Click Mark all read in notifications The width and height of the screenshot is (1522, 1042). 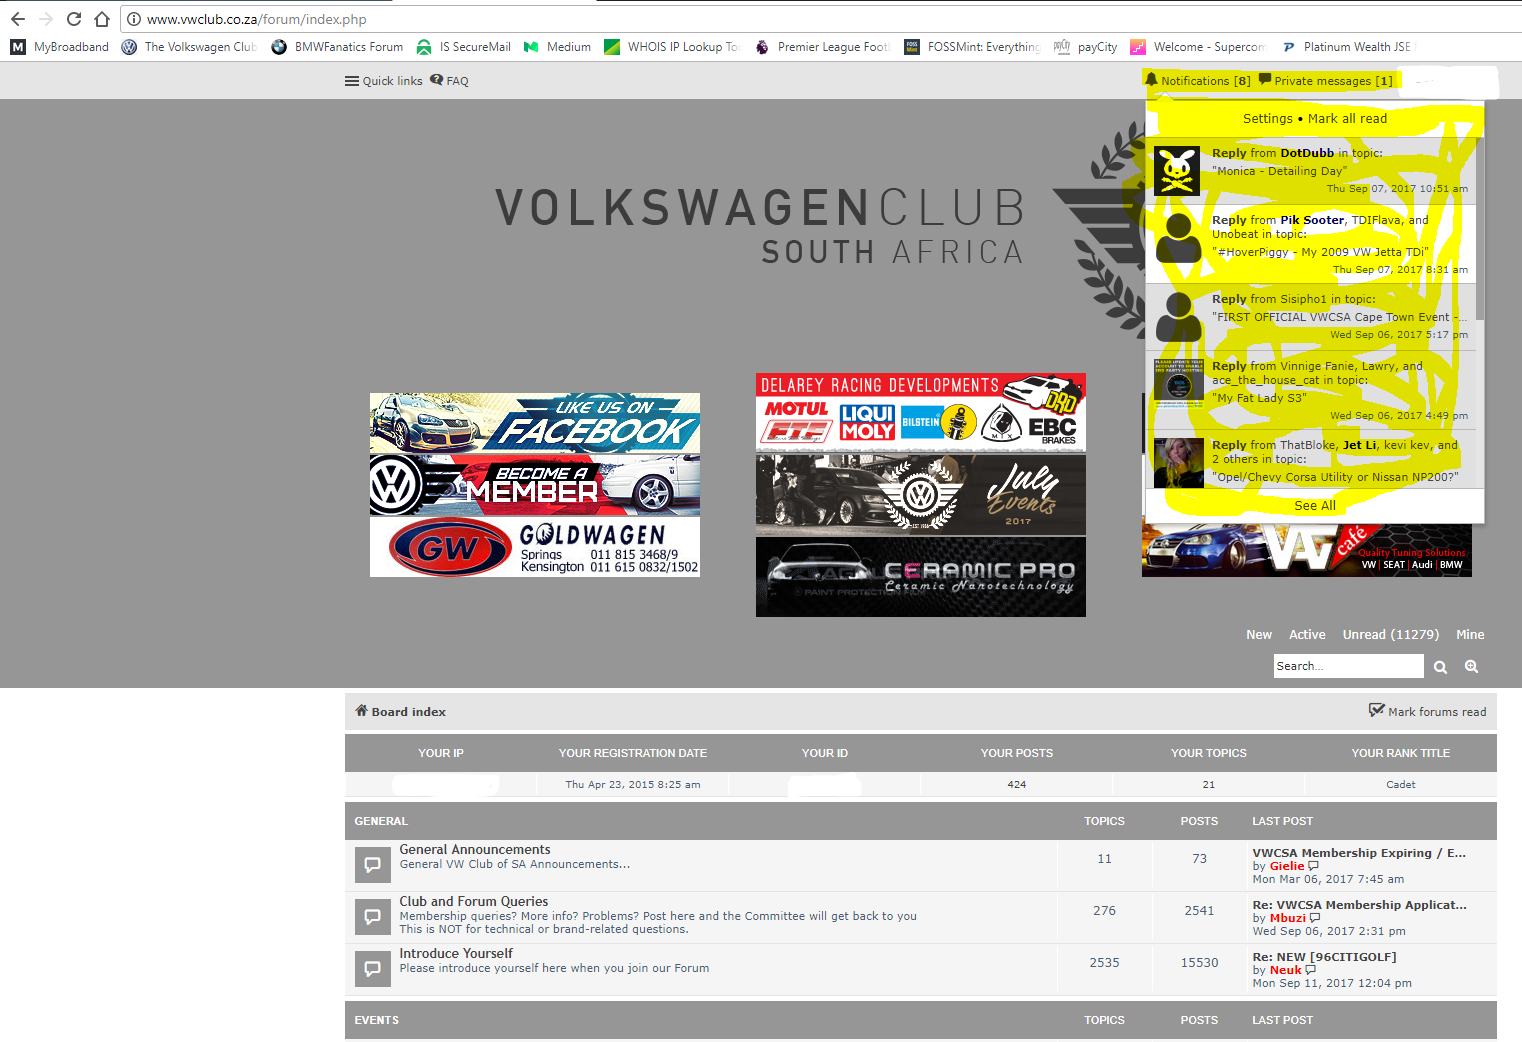pos(1347,119)
